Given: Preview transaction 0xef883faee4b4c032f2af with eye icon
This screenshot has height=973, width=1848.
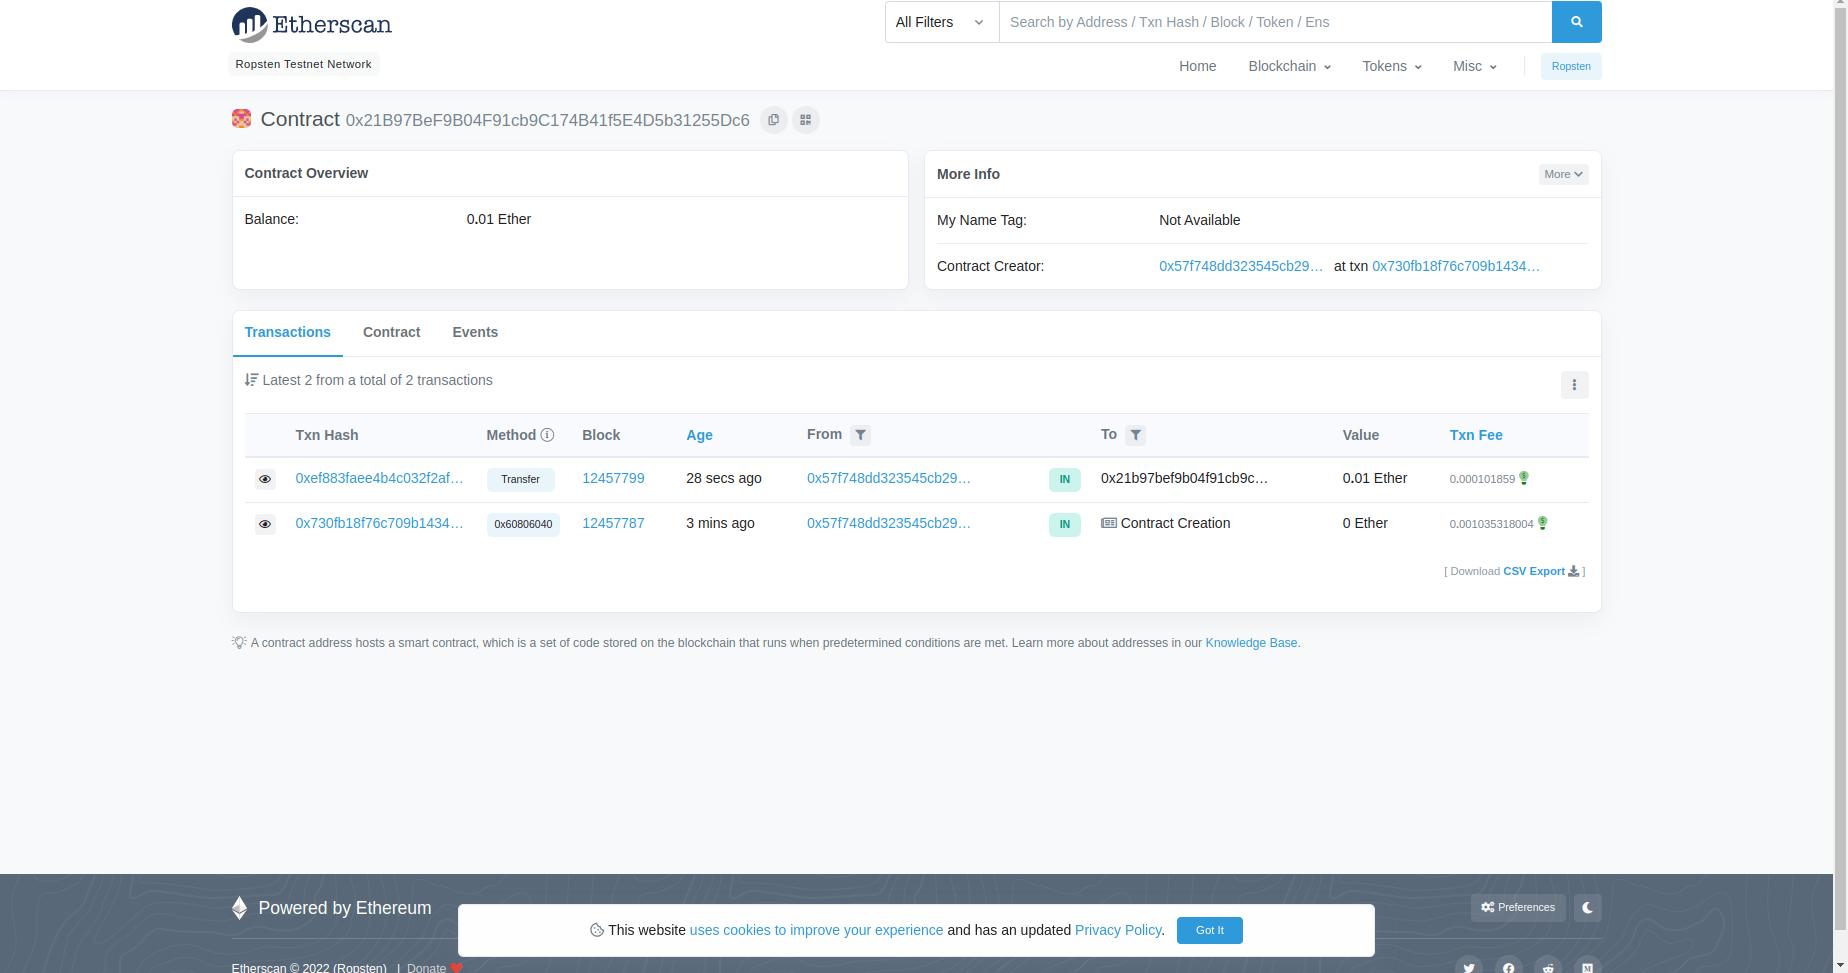Looking at the screenshot, I should pos(265,479).
